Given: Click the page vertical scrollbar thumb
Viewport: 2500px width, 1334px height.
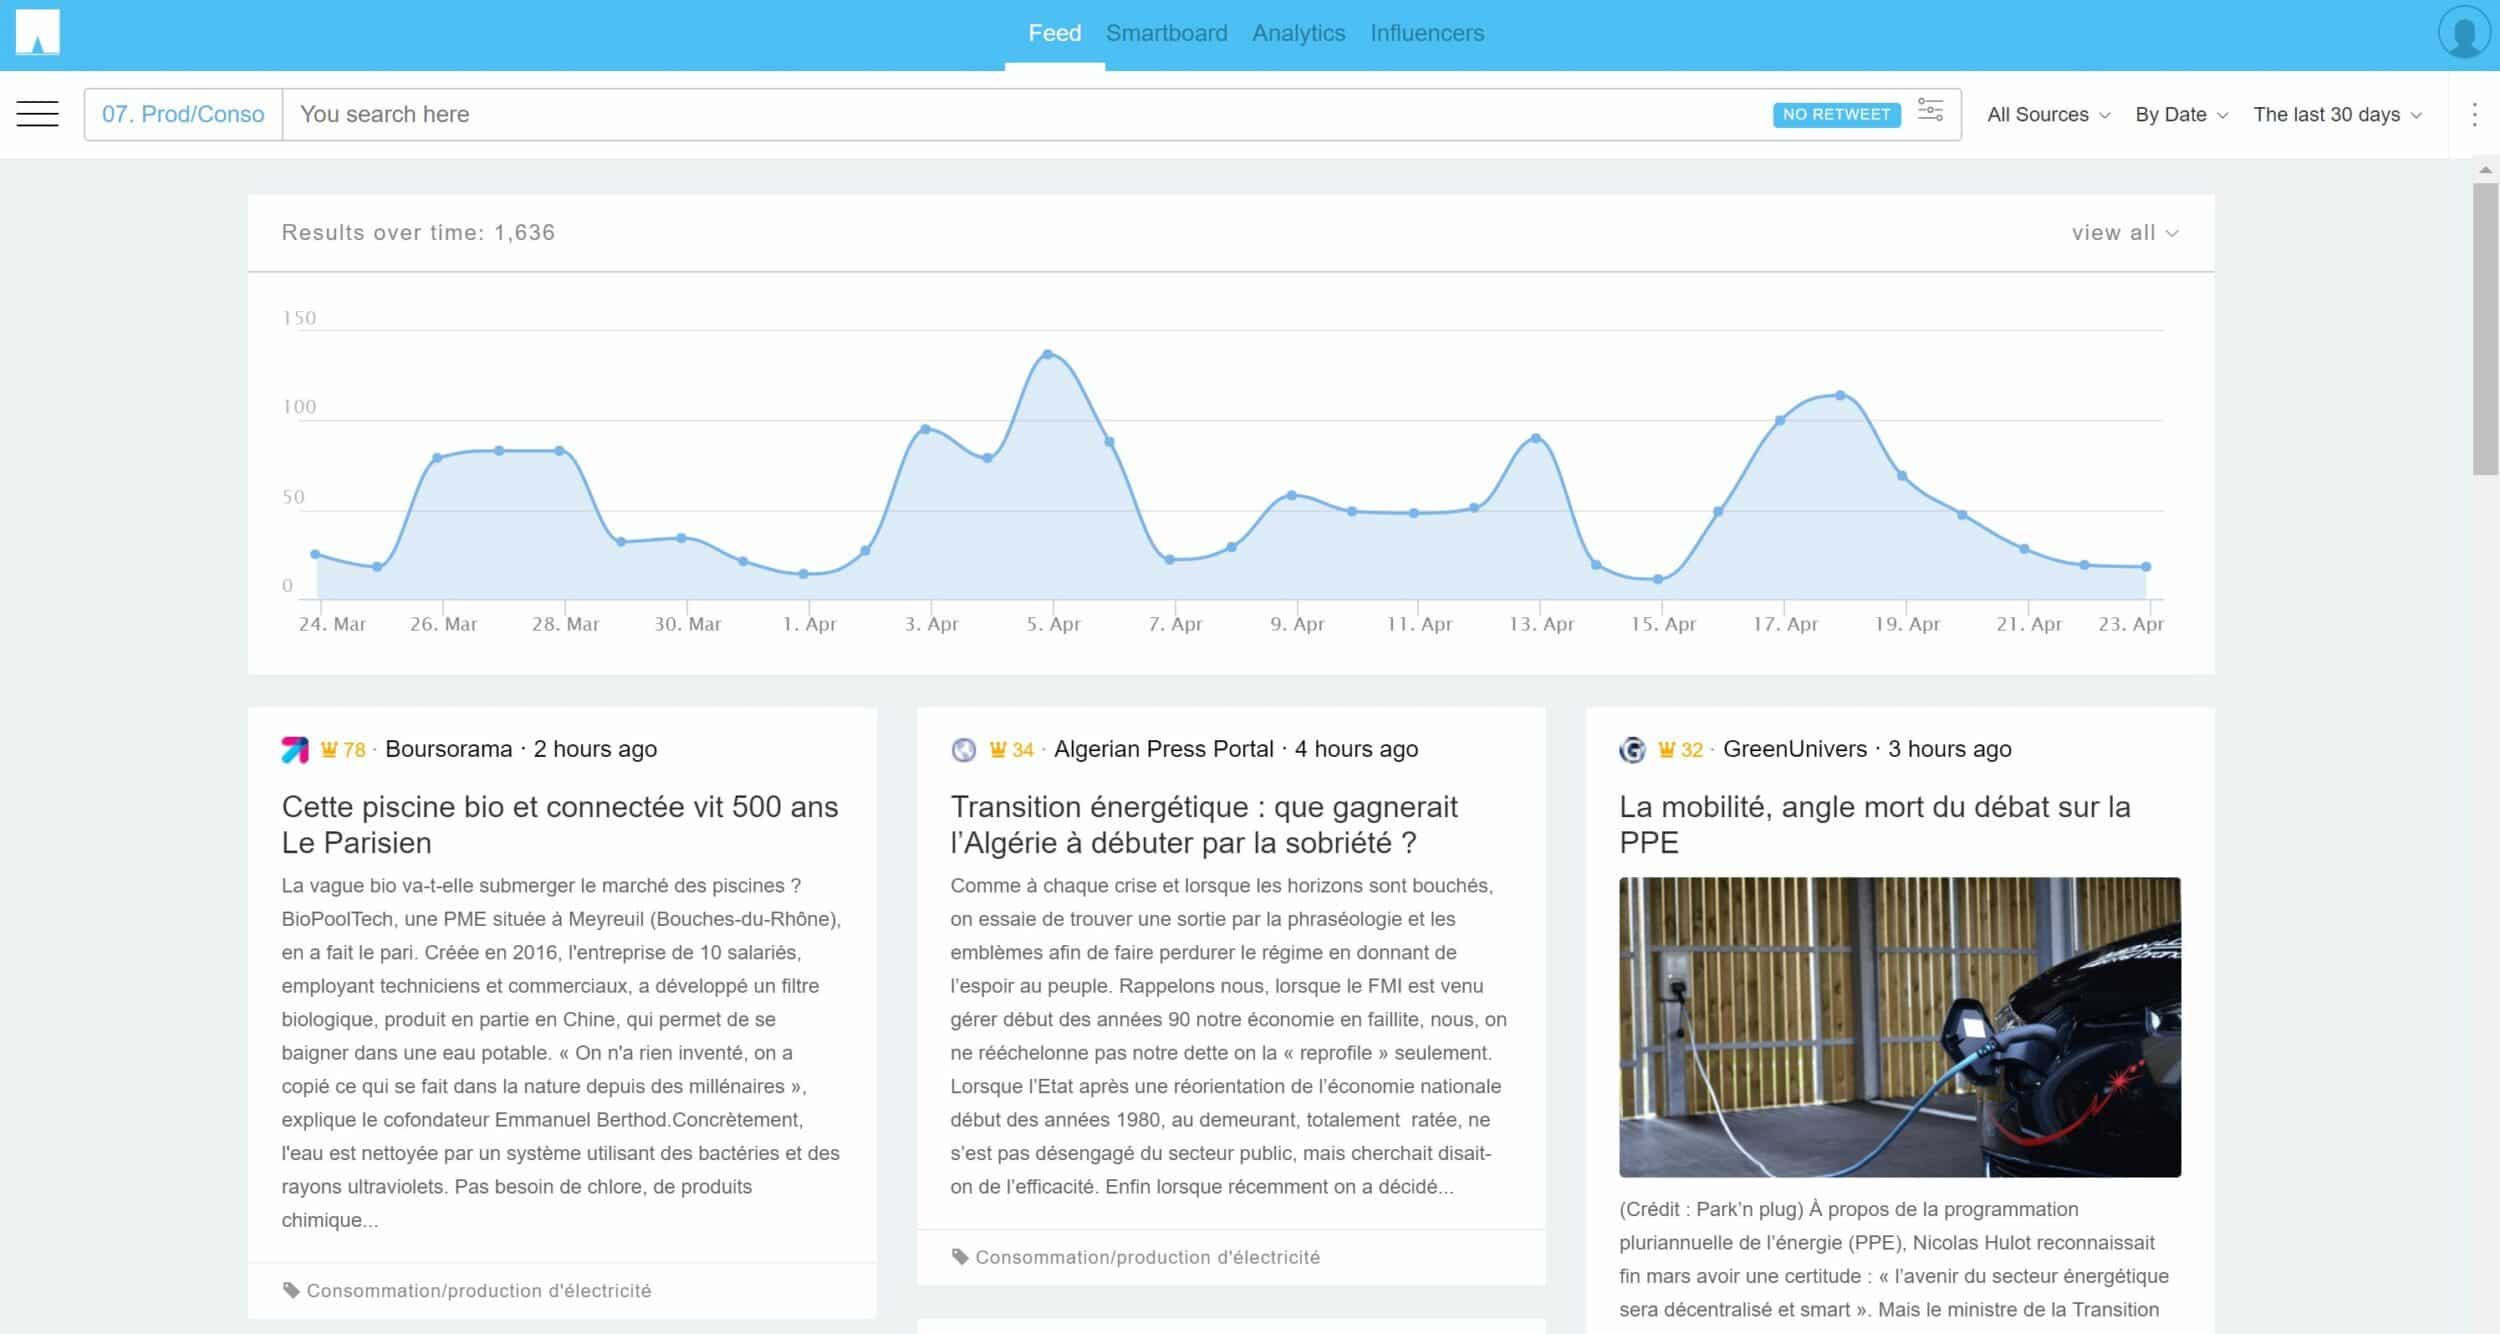Looking at the screenshot, I should 2485,328.
